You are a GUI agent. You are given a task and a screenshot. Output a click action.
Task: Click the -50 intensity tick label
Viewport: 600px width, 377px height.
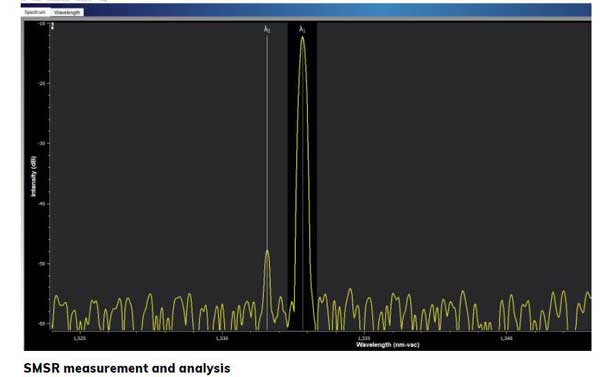pyautogui.click(x=41, y=264)
